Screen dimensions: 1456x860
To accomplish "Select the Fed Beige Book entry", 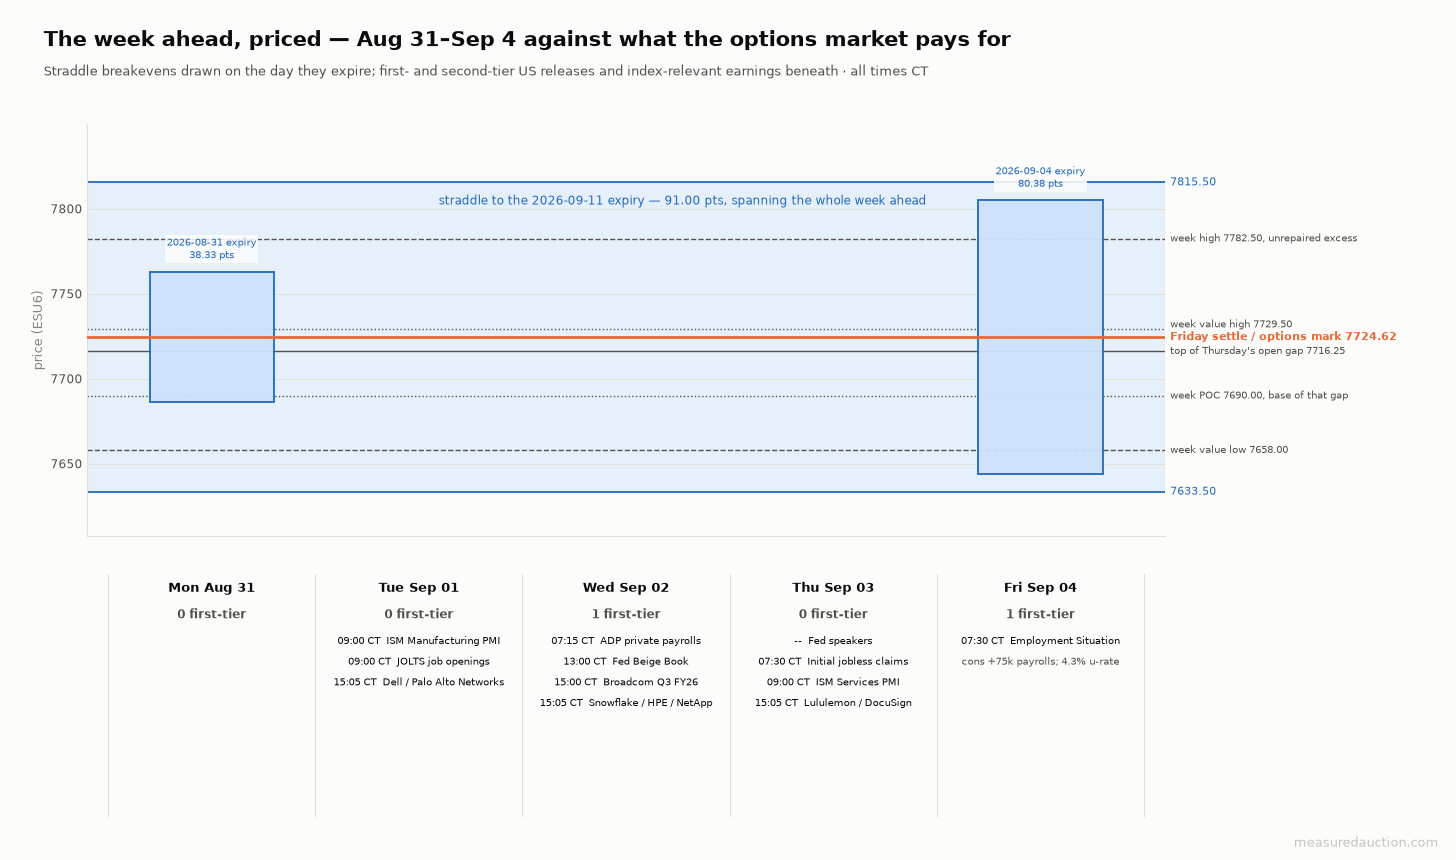I will tap(626, 662).
